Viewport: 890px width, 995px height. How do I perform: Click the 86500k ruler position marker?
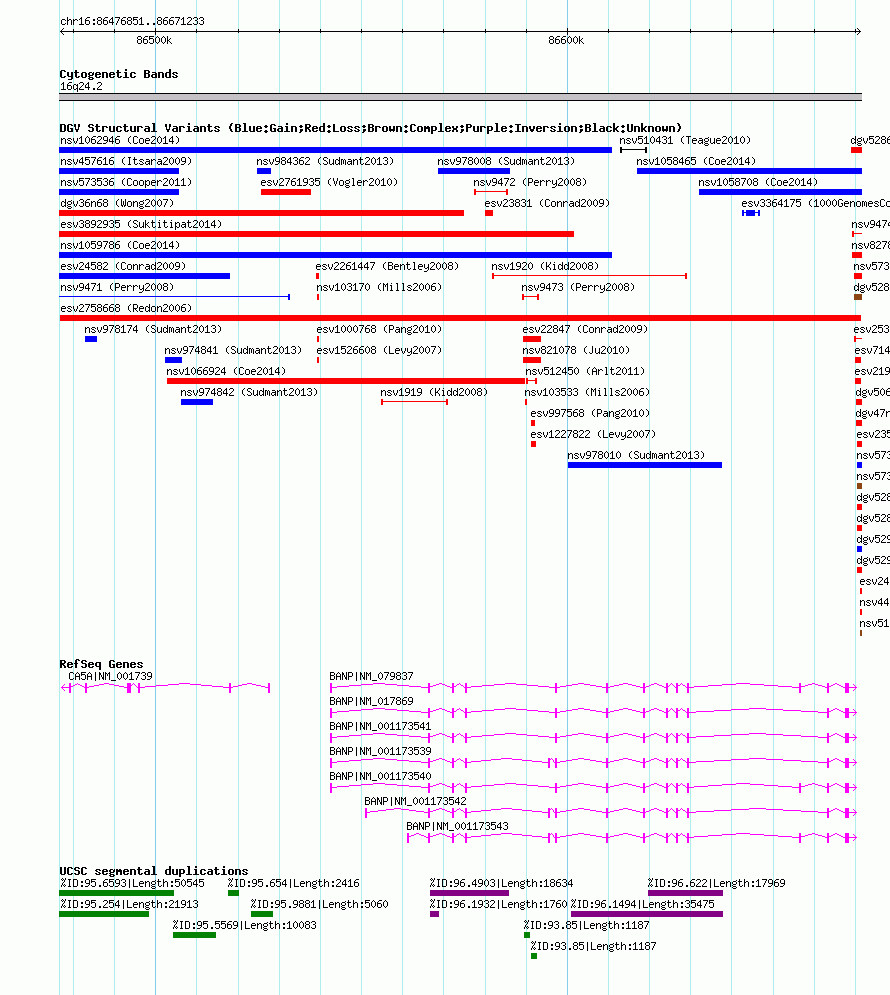click(x=154, y=41)
